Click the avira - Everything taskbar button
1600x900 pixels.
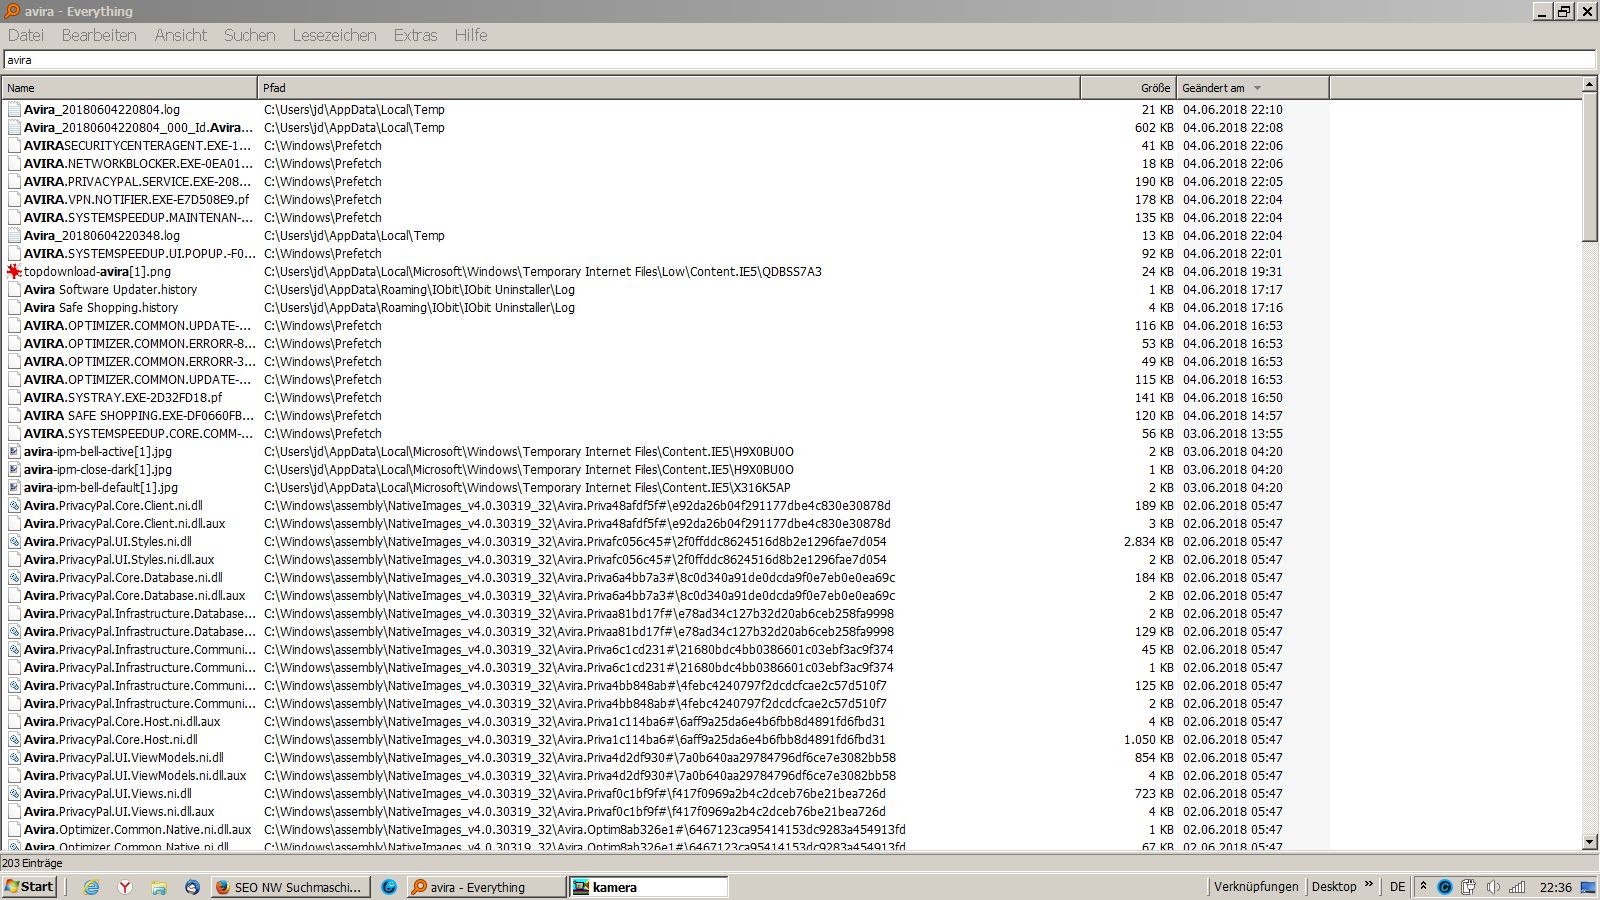485,887
